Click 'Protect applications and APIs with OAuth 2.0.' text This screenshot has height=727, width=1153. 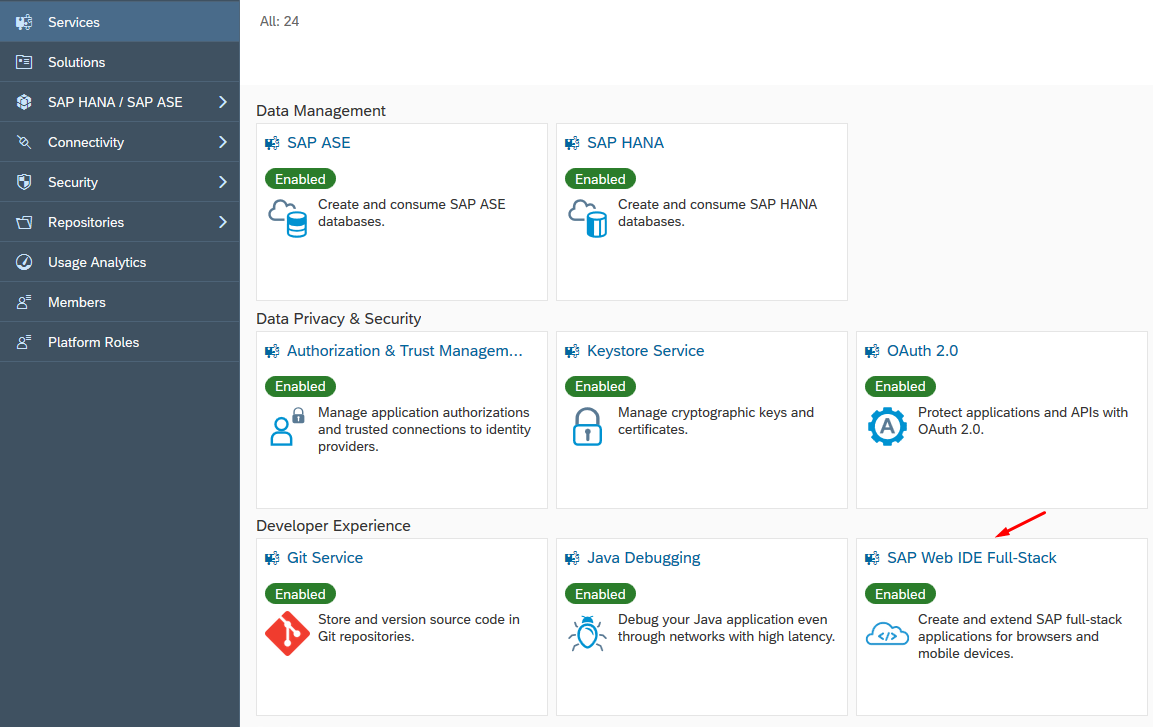(x=1023, y=420)
